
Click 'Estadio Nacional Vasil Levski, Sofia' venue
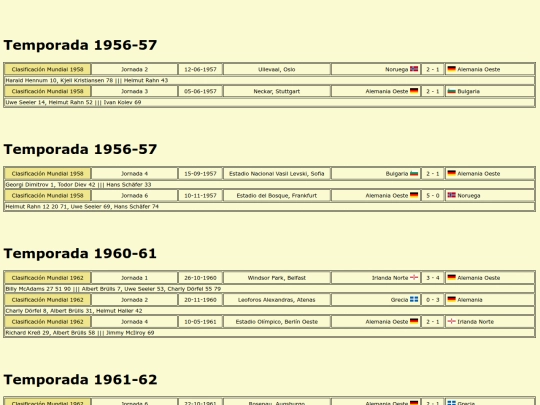pos(277,174)
